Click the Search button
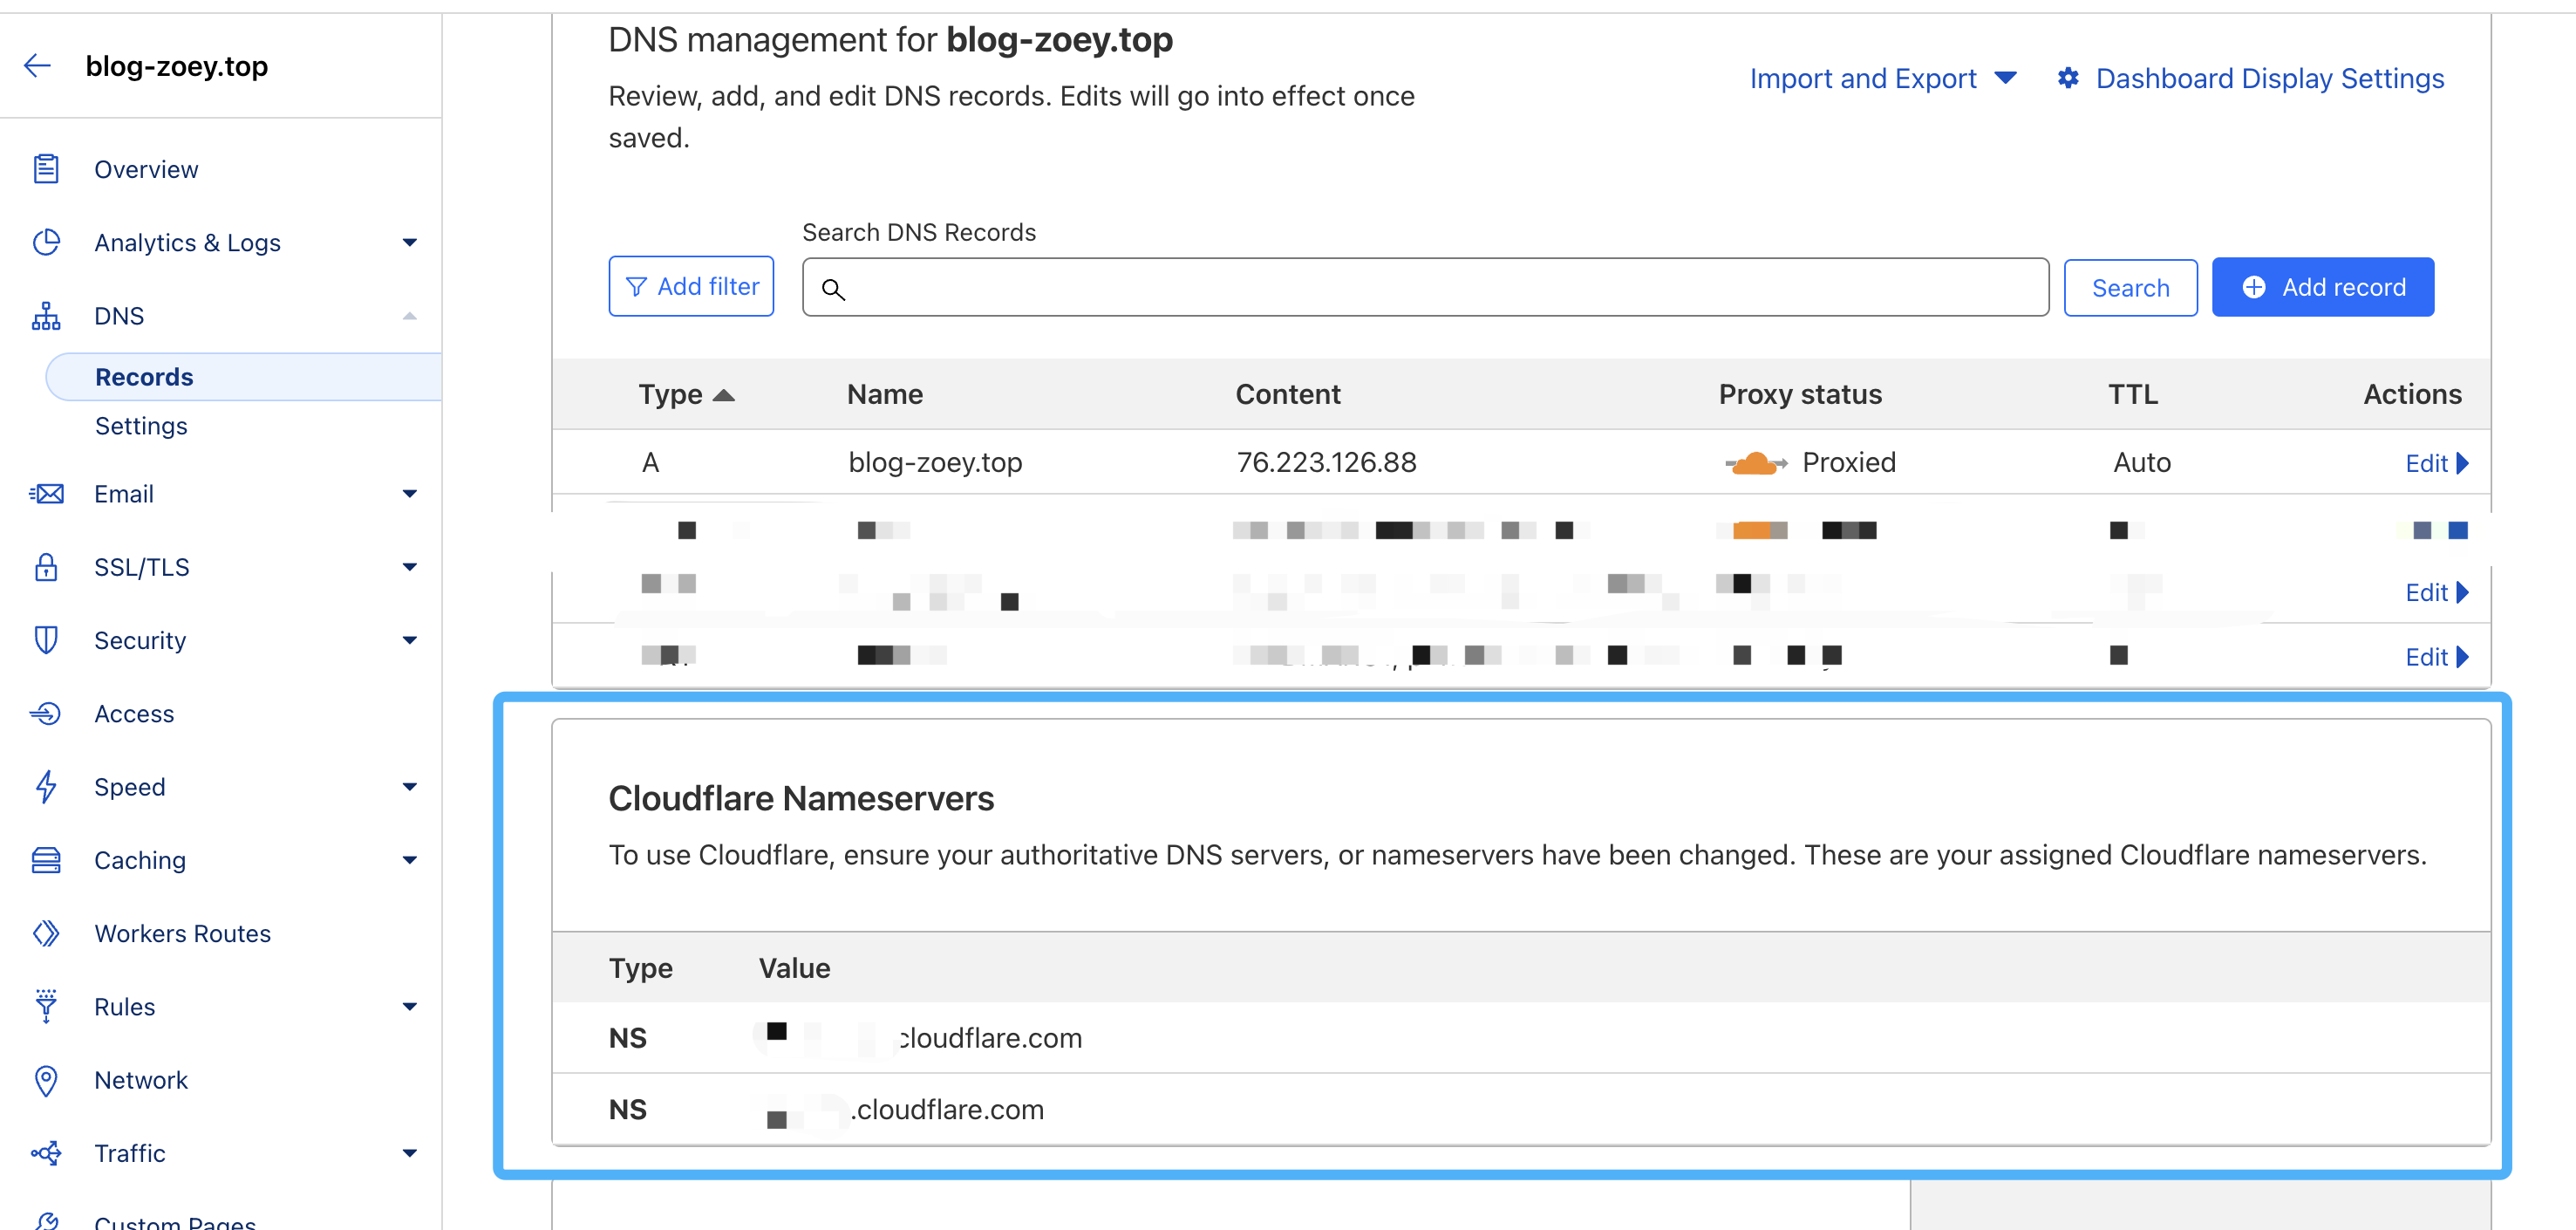Screen dimensions: 2576x1230 tap(2130, 288)
